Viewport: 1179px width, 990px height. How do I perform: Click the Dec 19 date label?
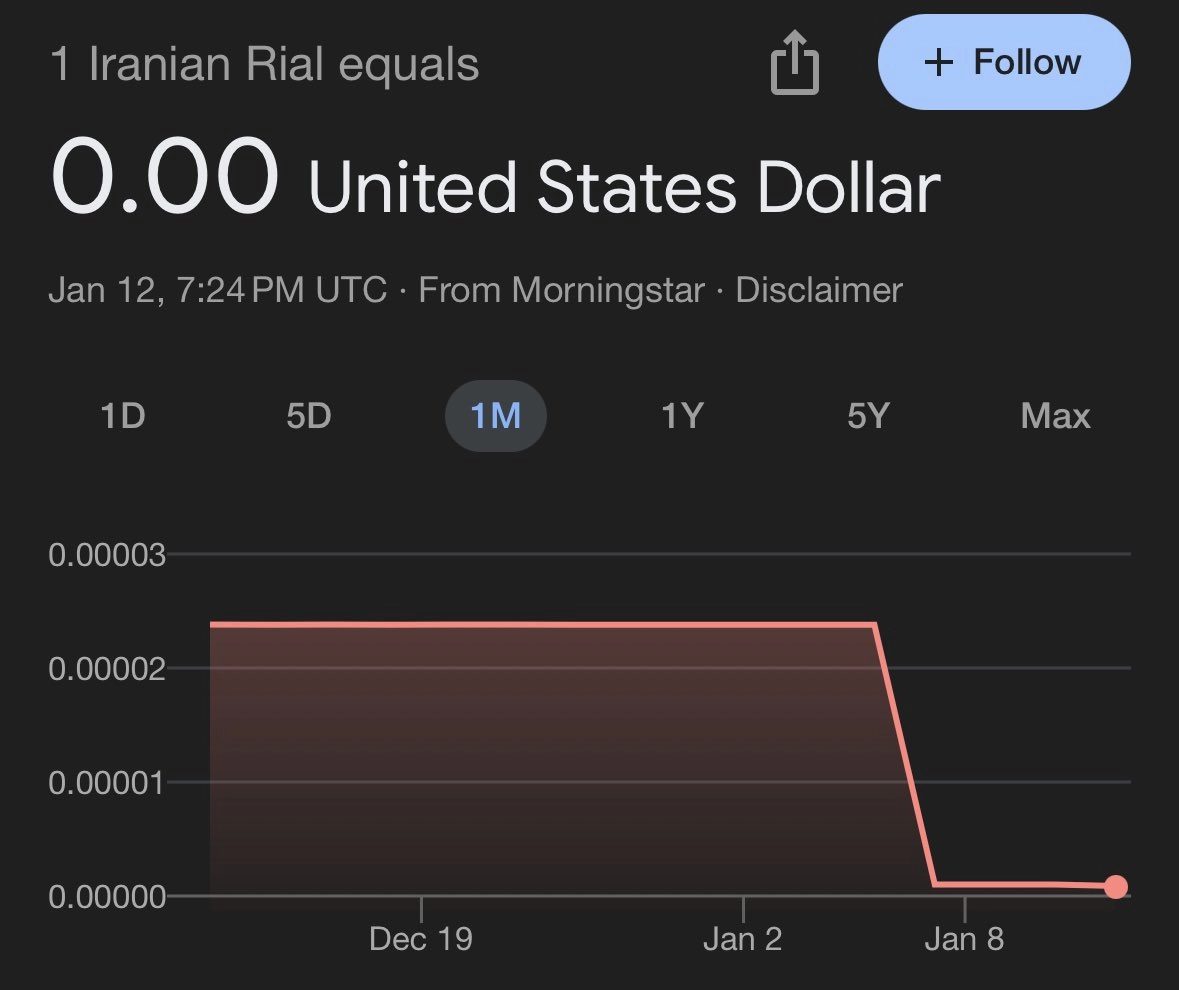(x=420, y=940)
